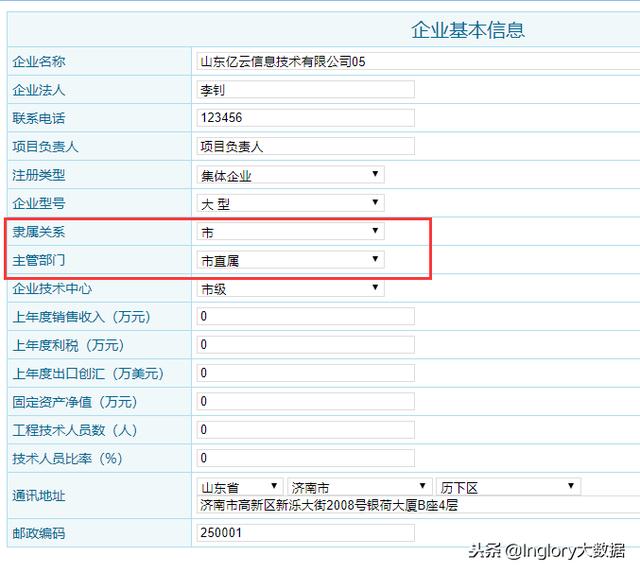Click the 企业名称 label text

pyautogui.click(x=39, y=62)
